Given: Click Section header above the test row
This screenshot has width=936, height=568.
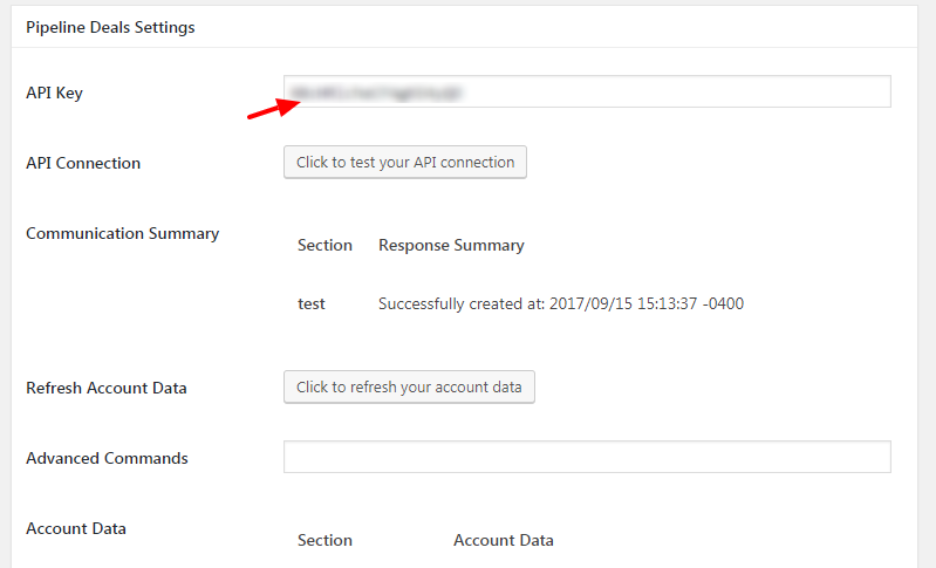Looking at the screenshot, I should coord(325,245).
